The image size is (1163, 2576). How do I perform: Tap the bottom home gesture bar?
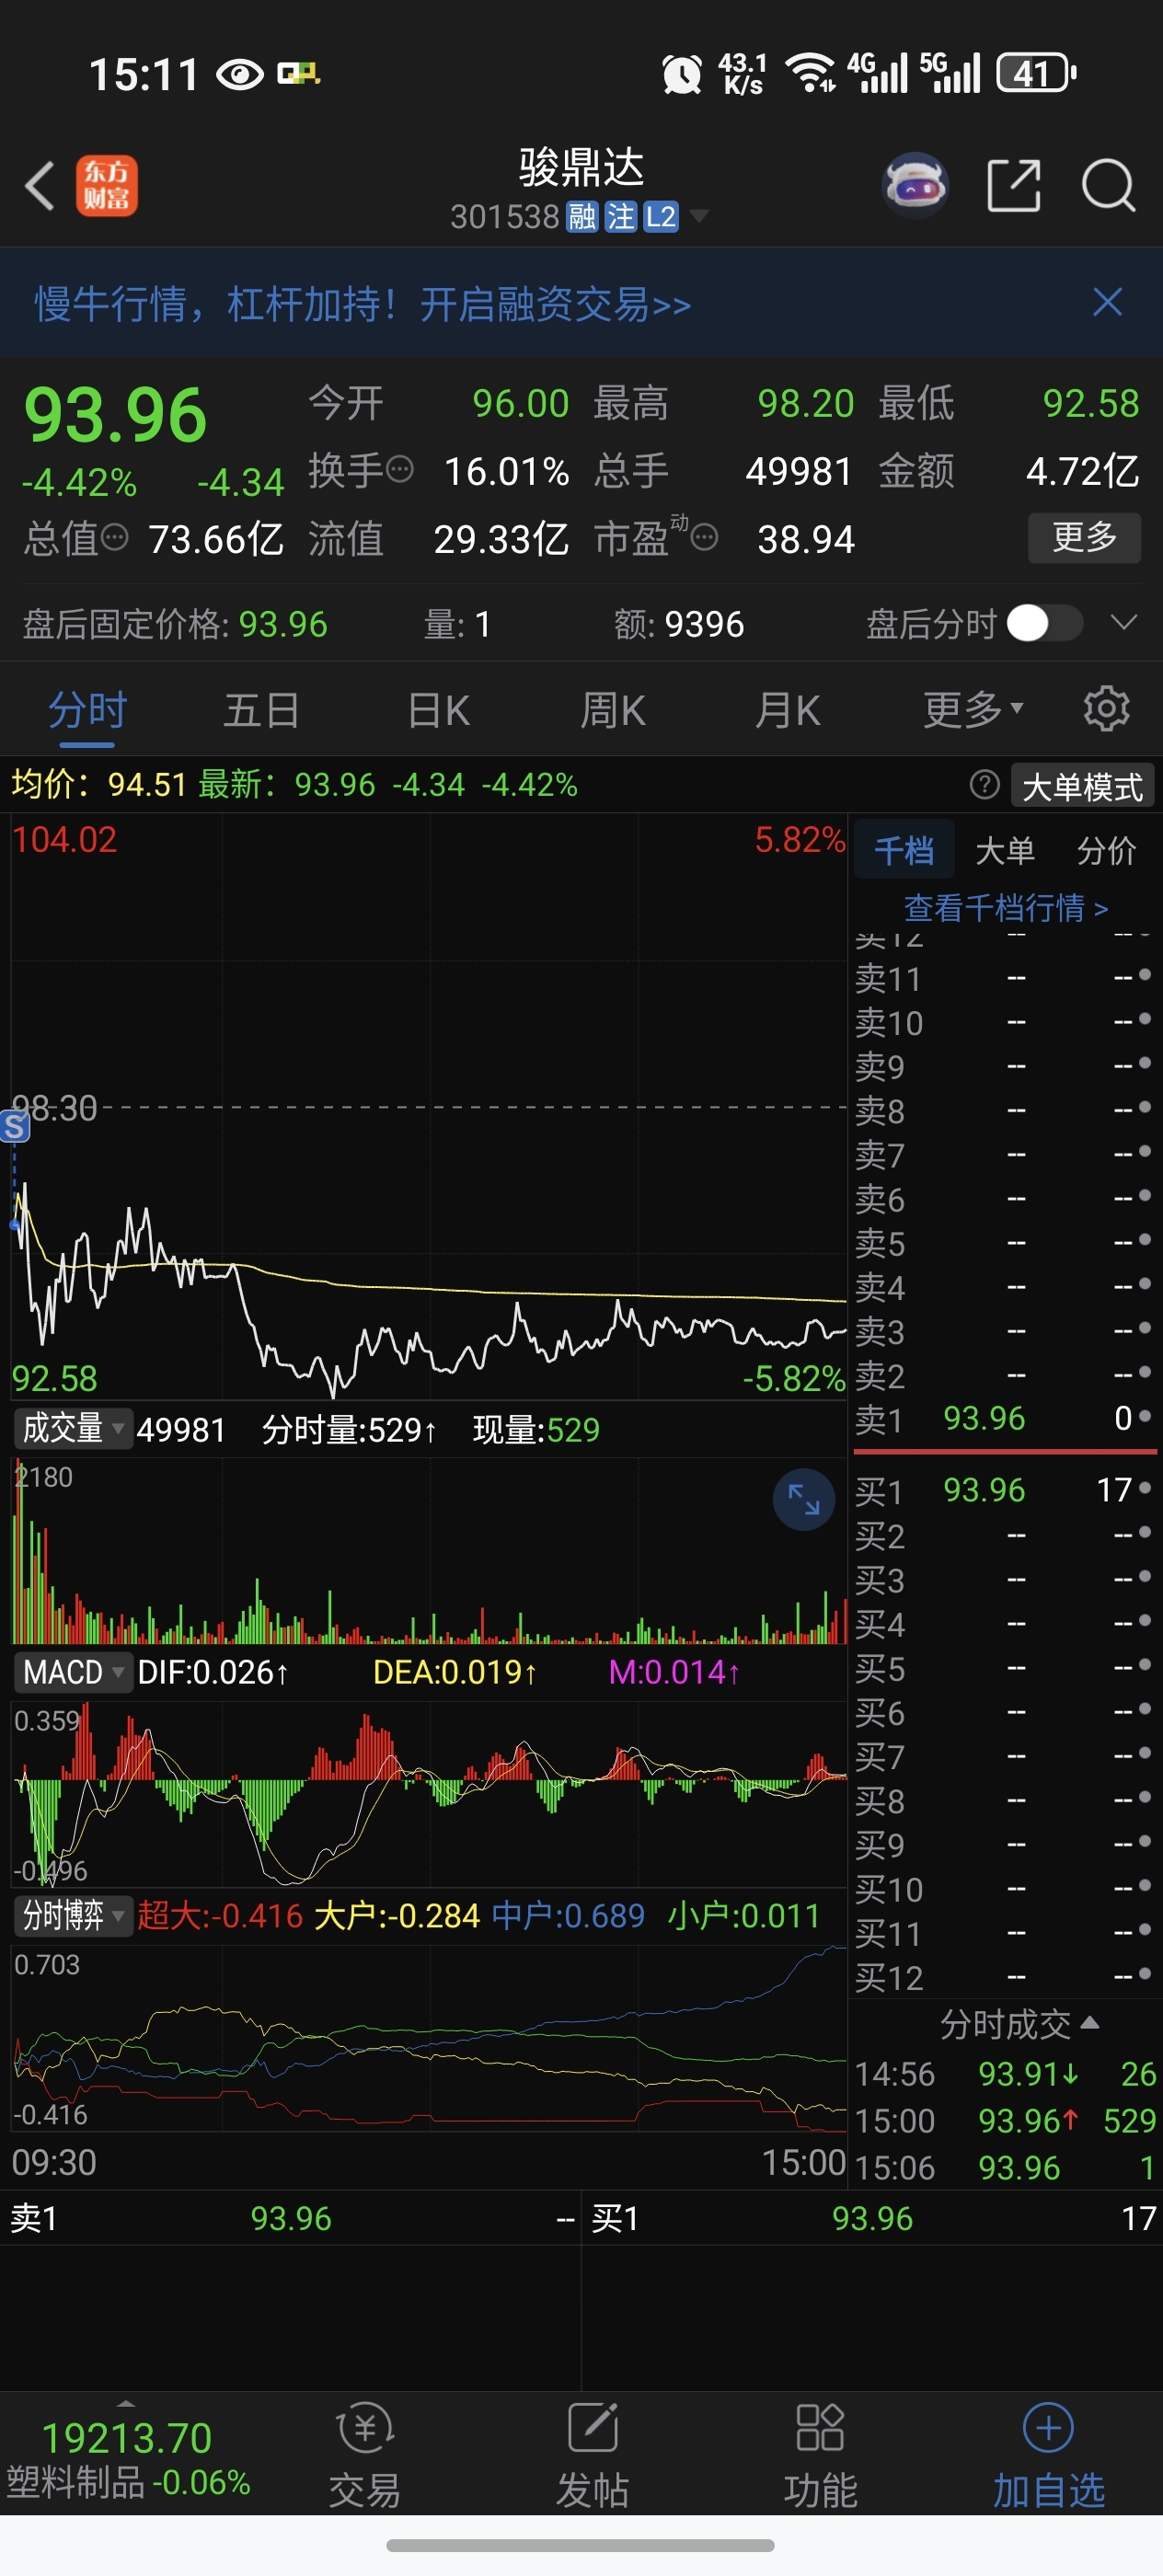[x=580, y=2545]
